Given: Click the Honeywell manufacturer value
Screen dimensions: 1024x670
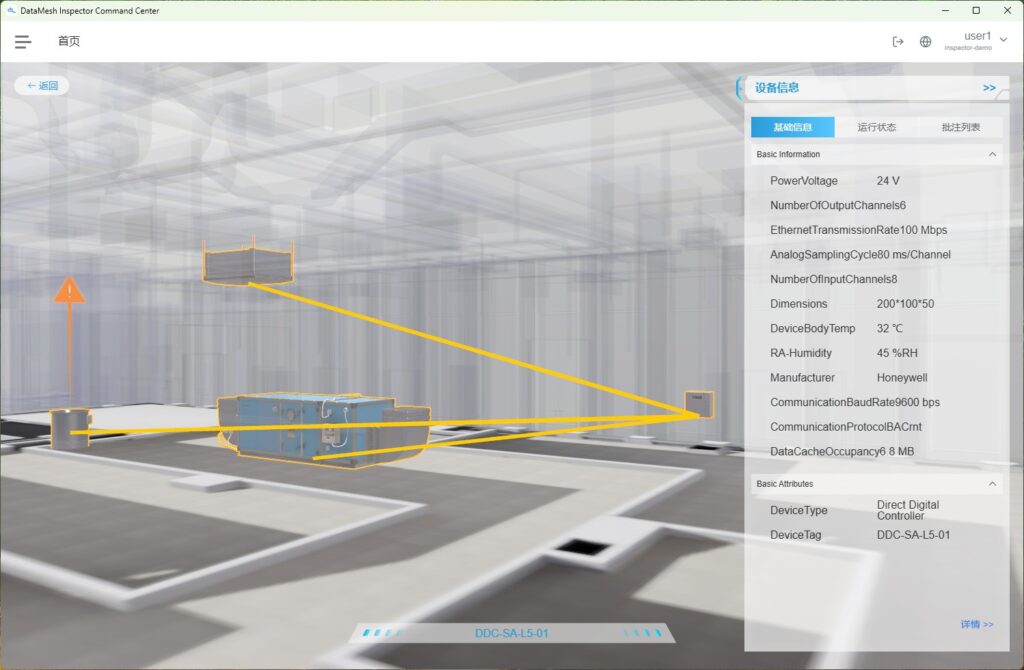Looking at the screenshot, I should (904, 378).
